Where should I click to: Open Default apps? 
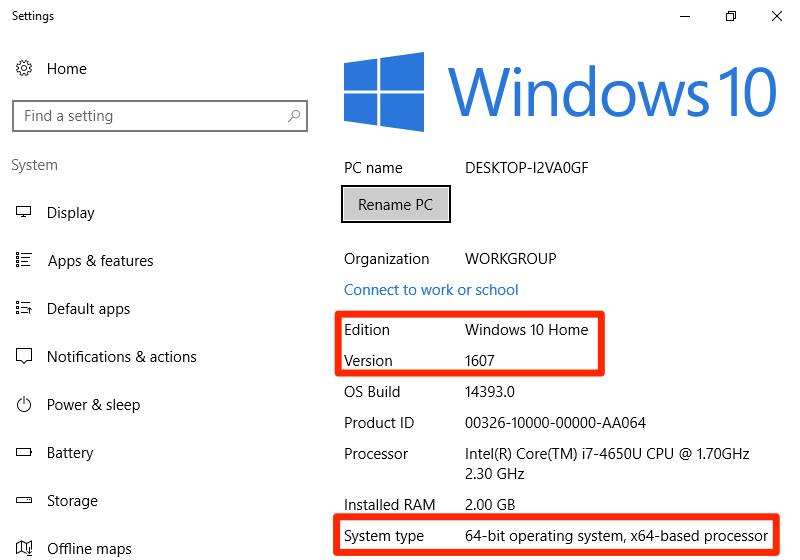click(88, 309)
